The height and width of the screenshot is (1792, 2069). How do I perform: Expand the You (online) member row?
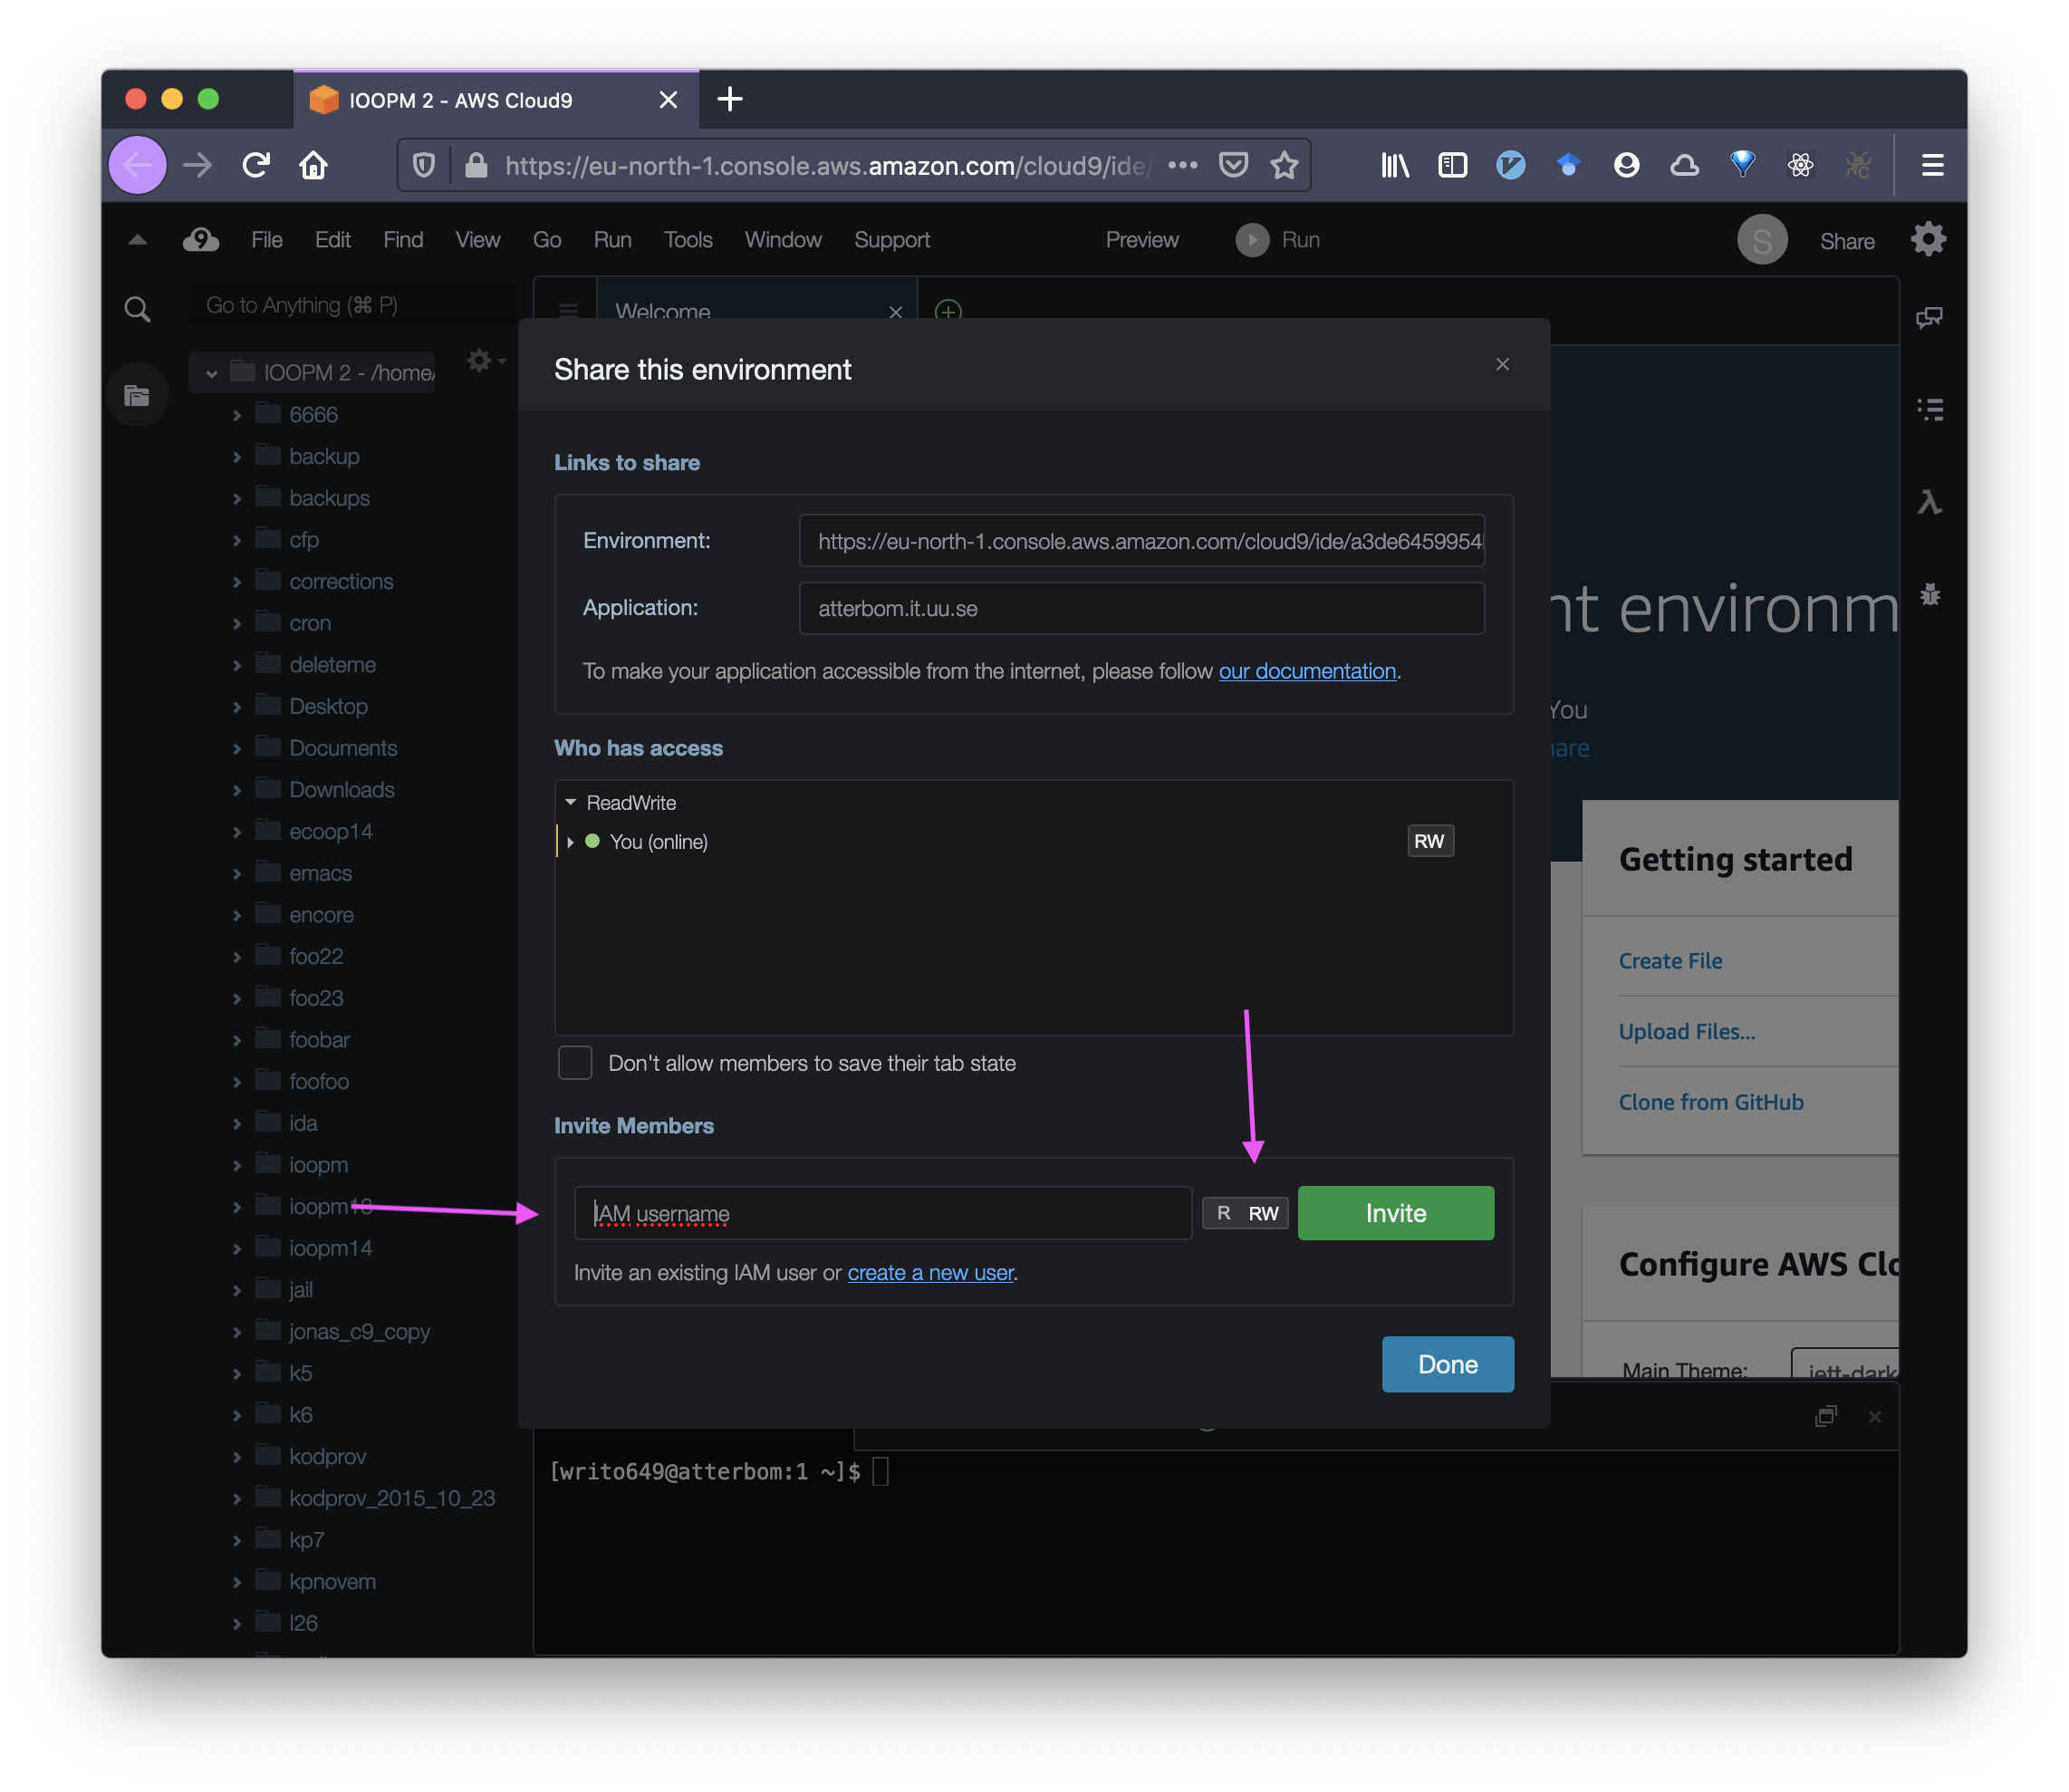[570, 842]
